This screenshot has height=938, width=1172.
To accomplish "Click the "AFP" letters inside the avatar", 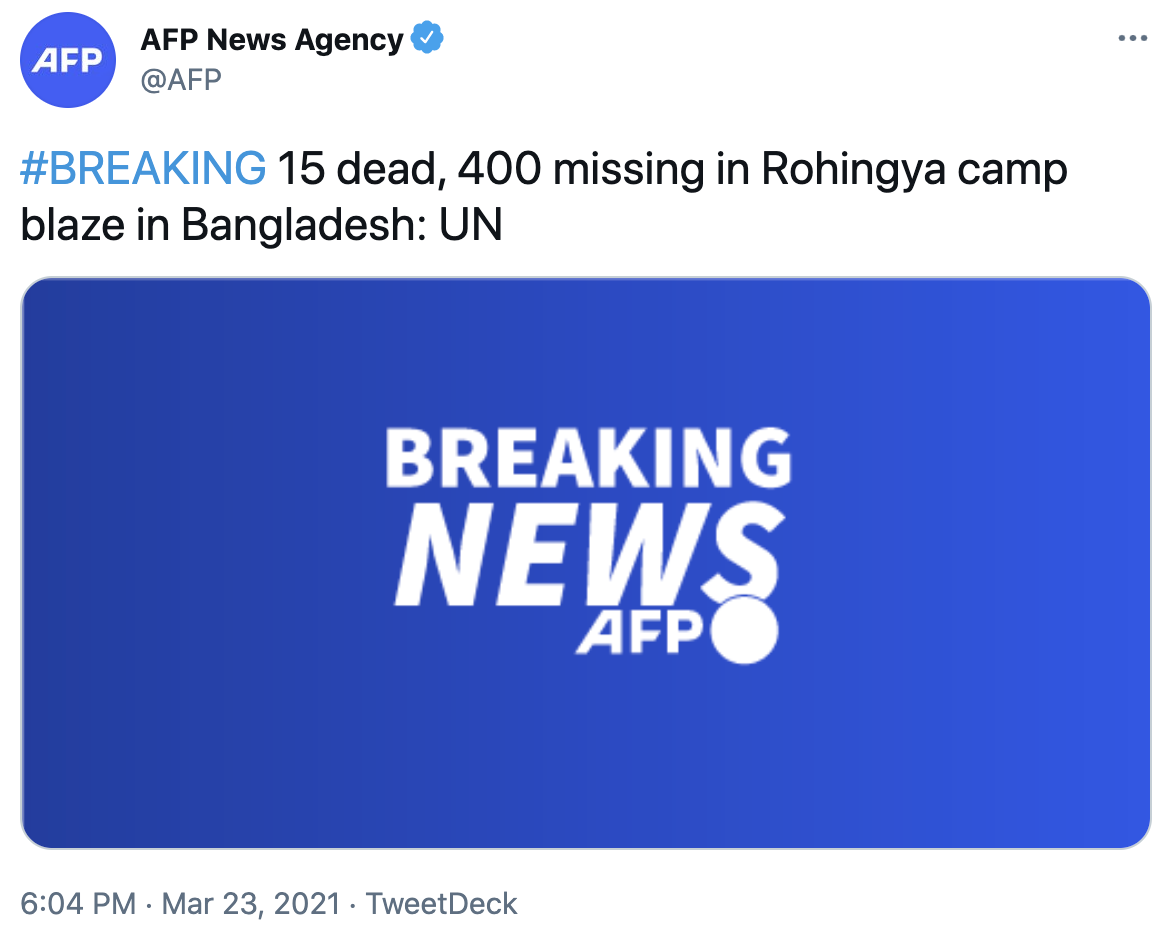I will coord(68,62).
